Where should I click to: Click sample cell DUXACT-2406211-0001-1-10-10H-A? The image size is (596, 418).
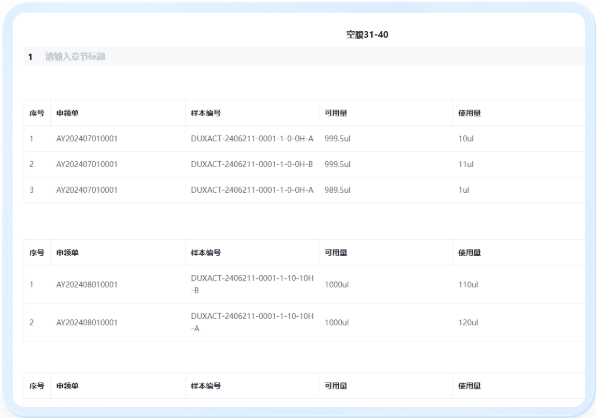click(252, 322)
